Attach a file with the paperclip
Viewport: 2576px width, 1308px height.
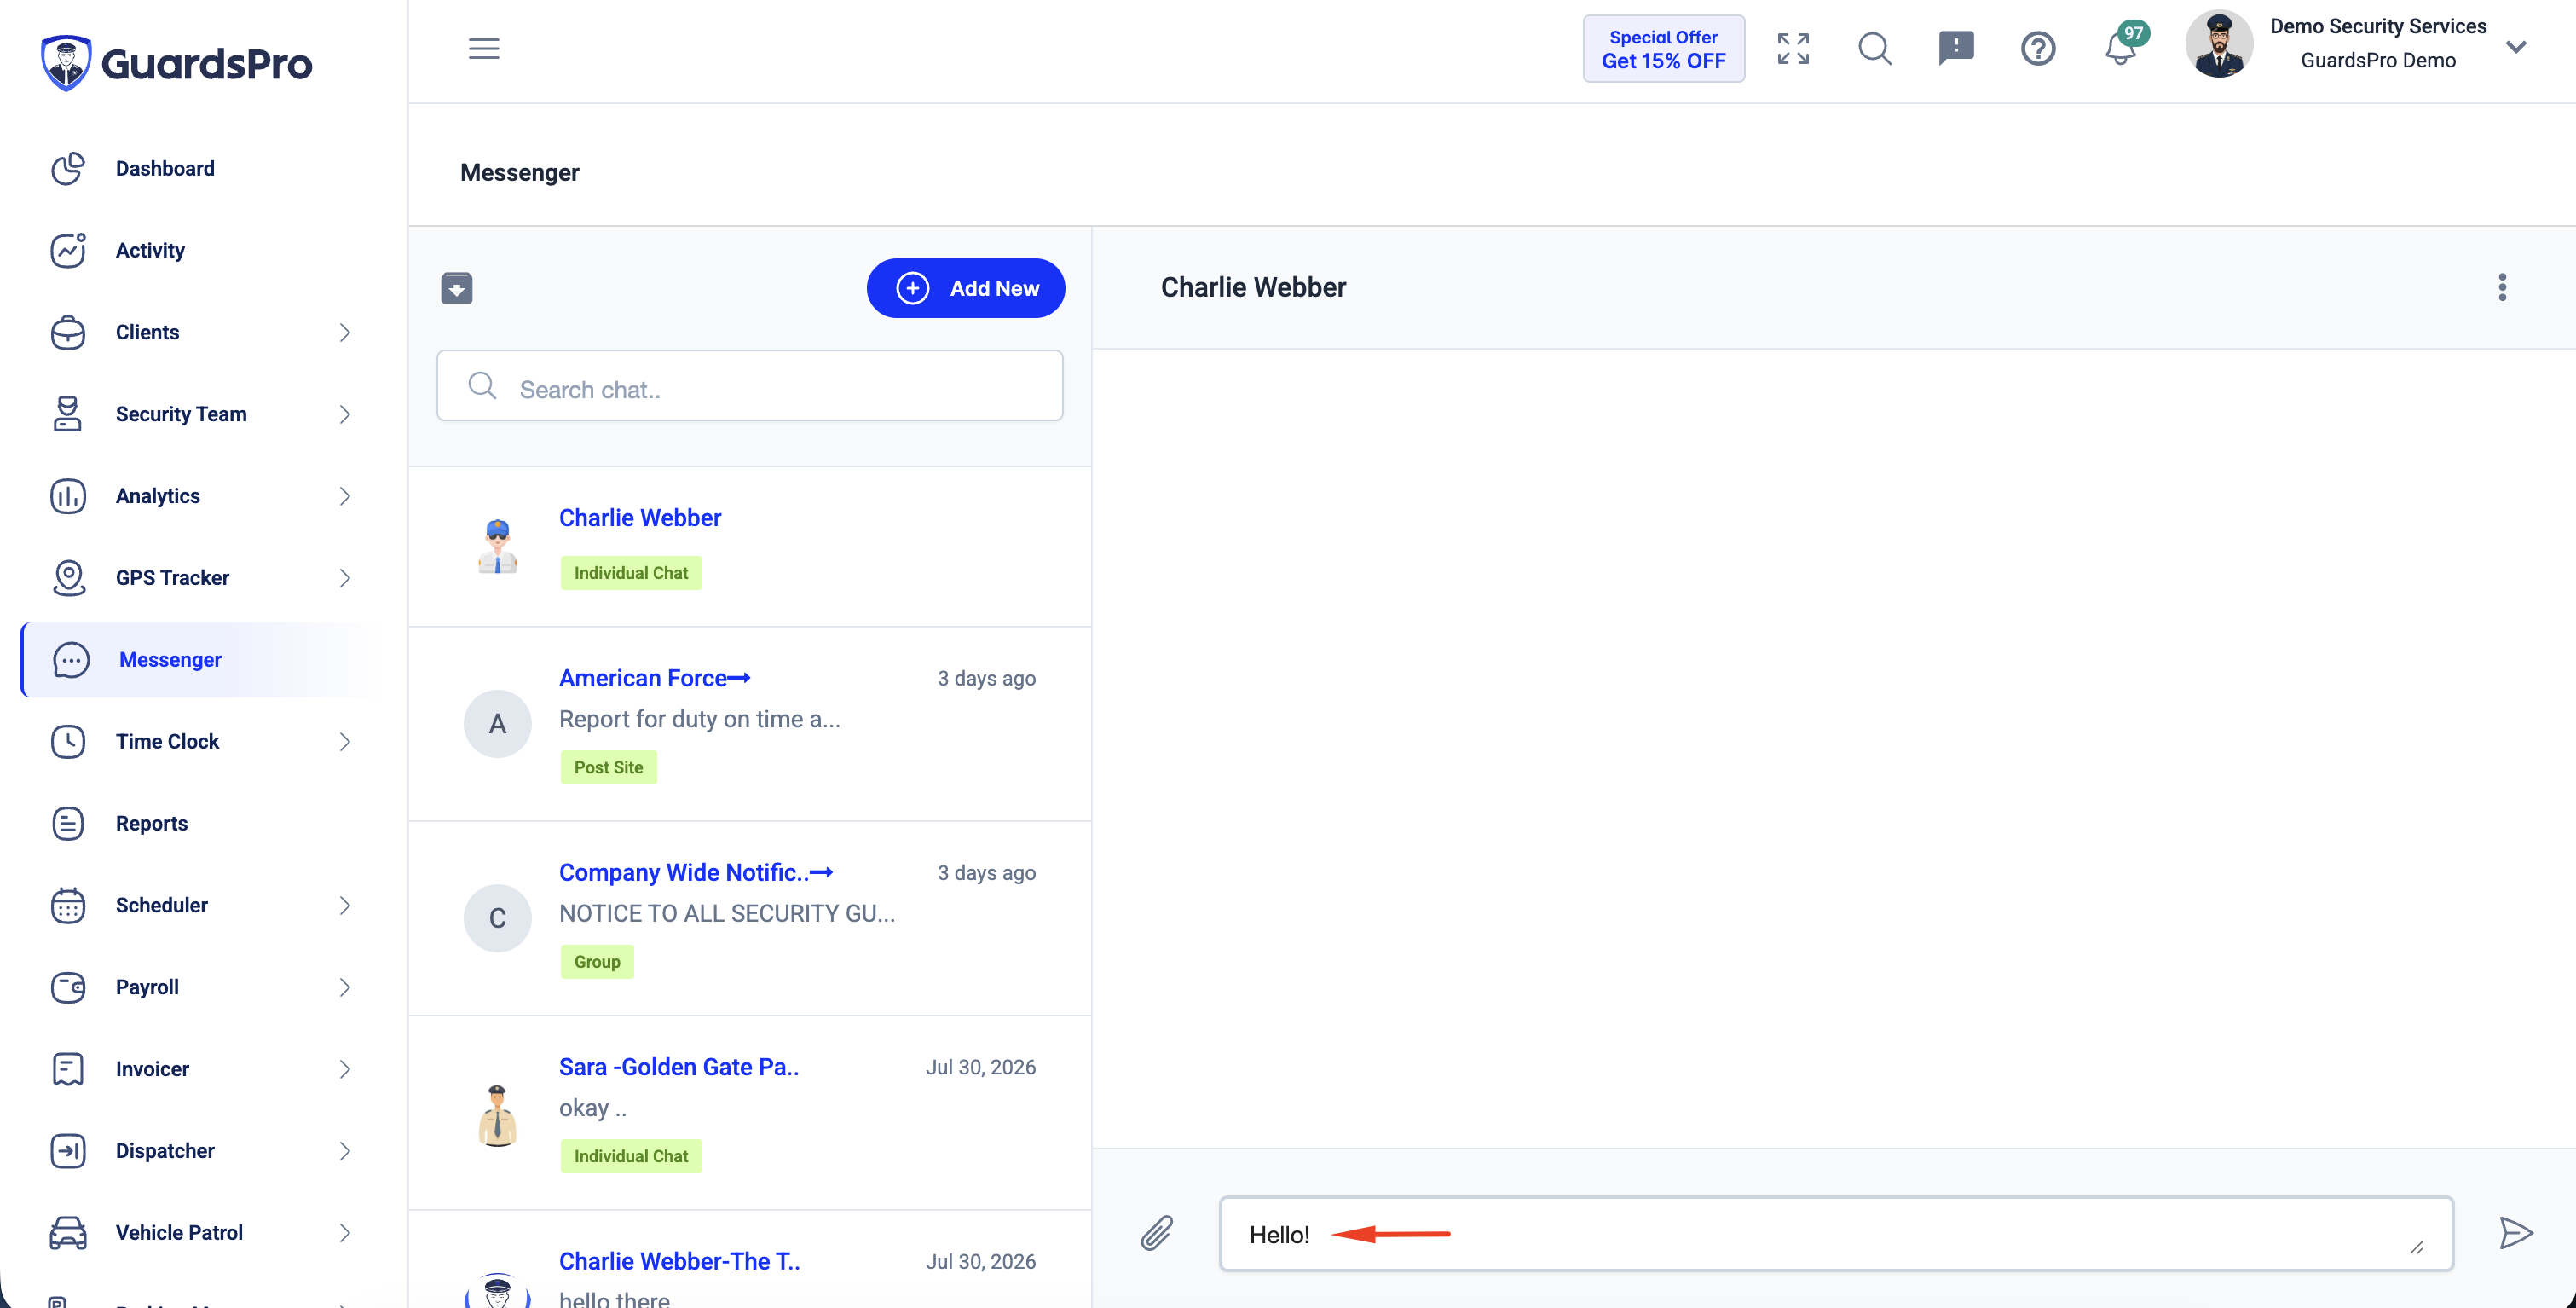(1157, 1234)
